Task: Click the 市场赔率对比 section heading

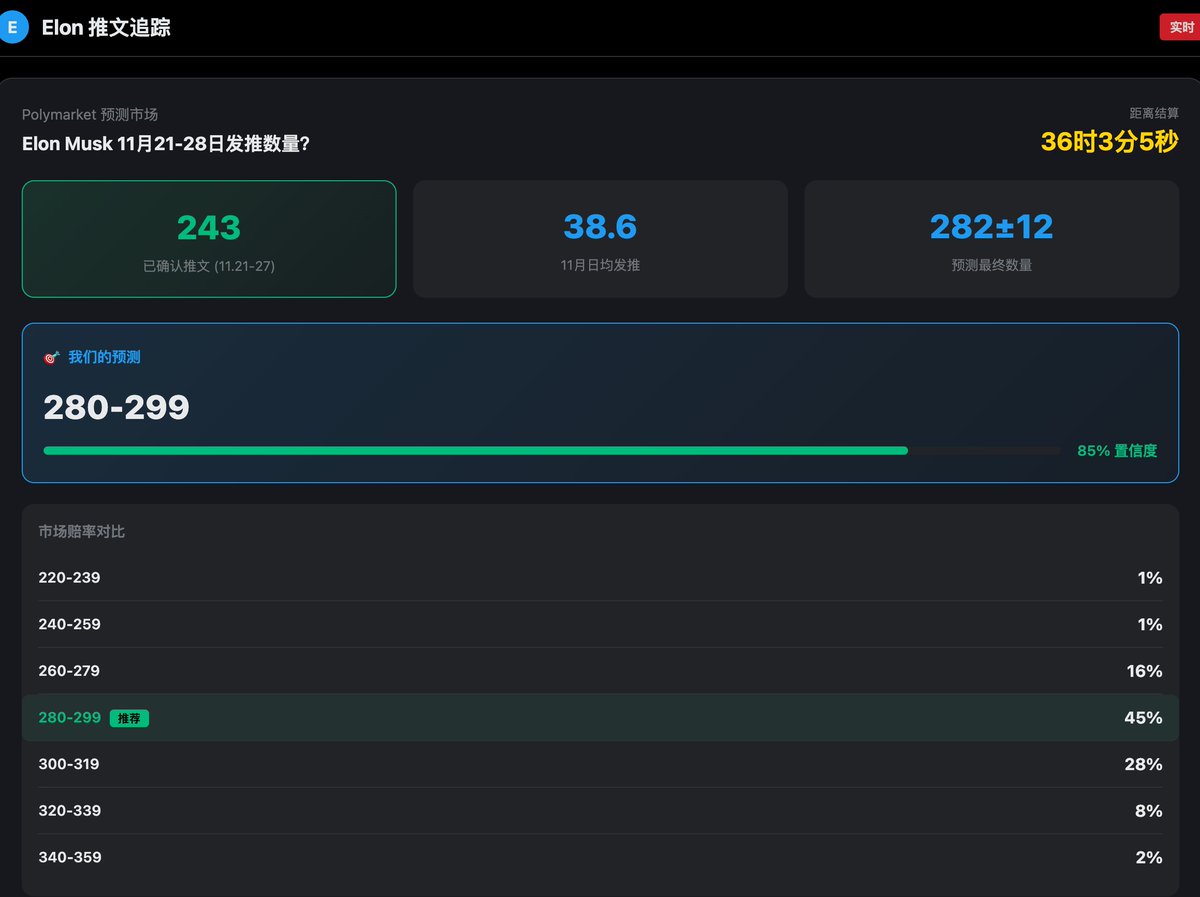Action: point(82,532)
